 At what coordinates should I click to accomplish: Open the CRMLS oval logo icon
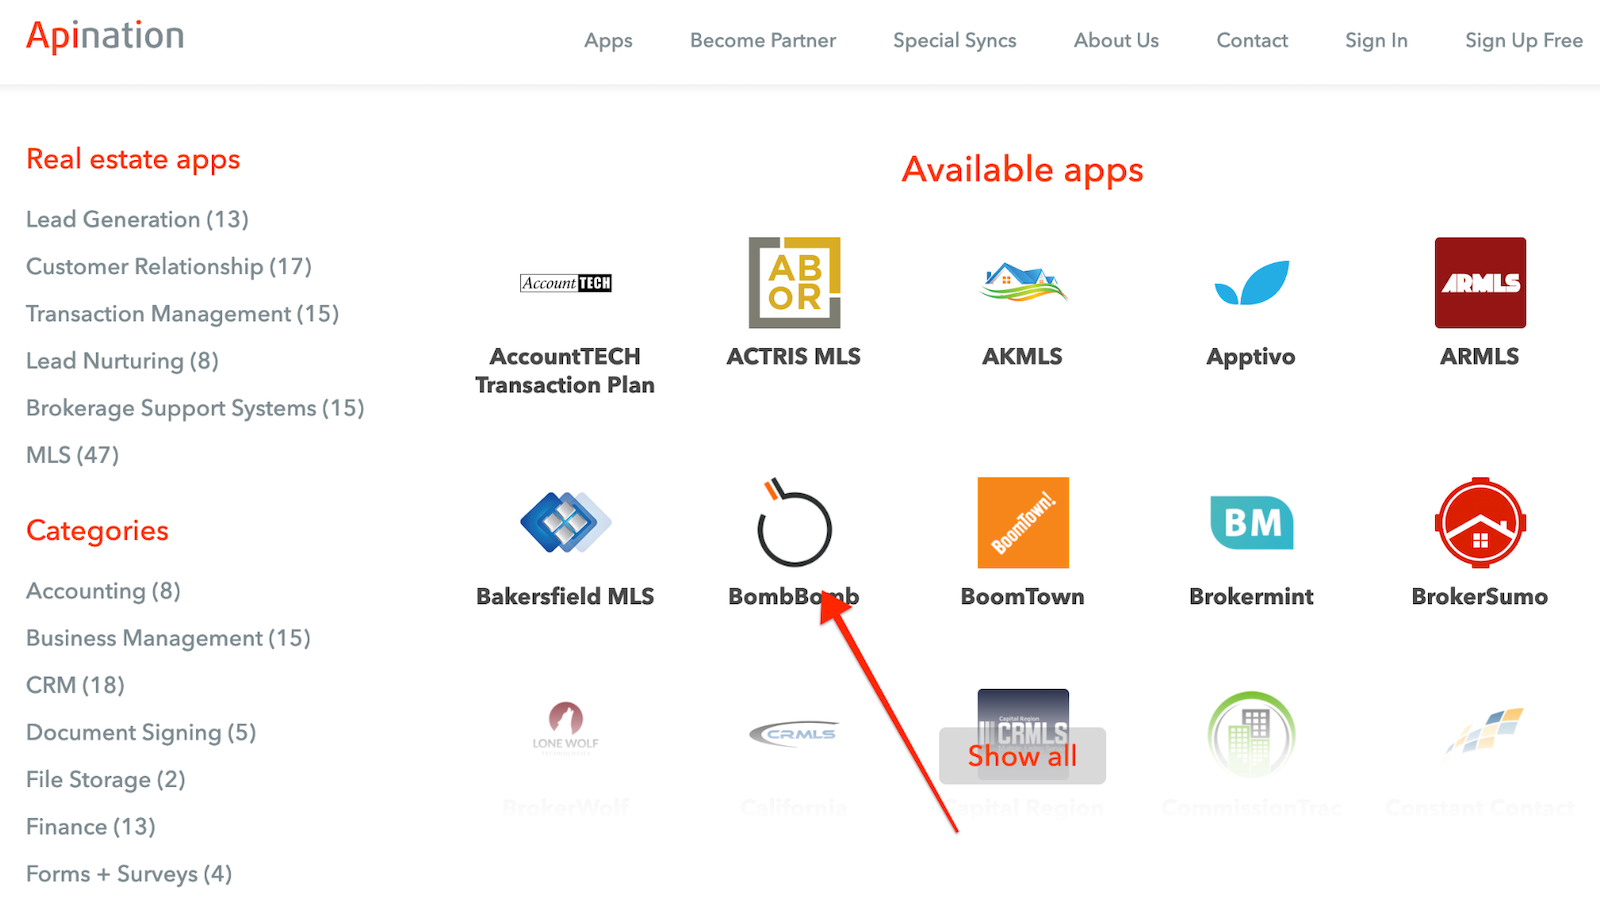pyautogui.click(x=795, y=734)
